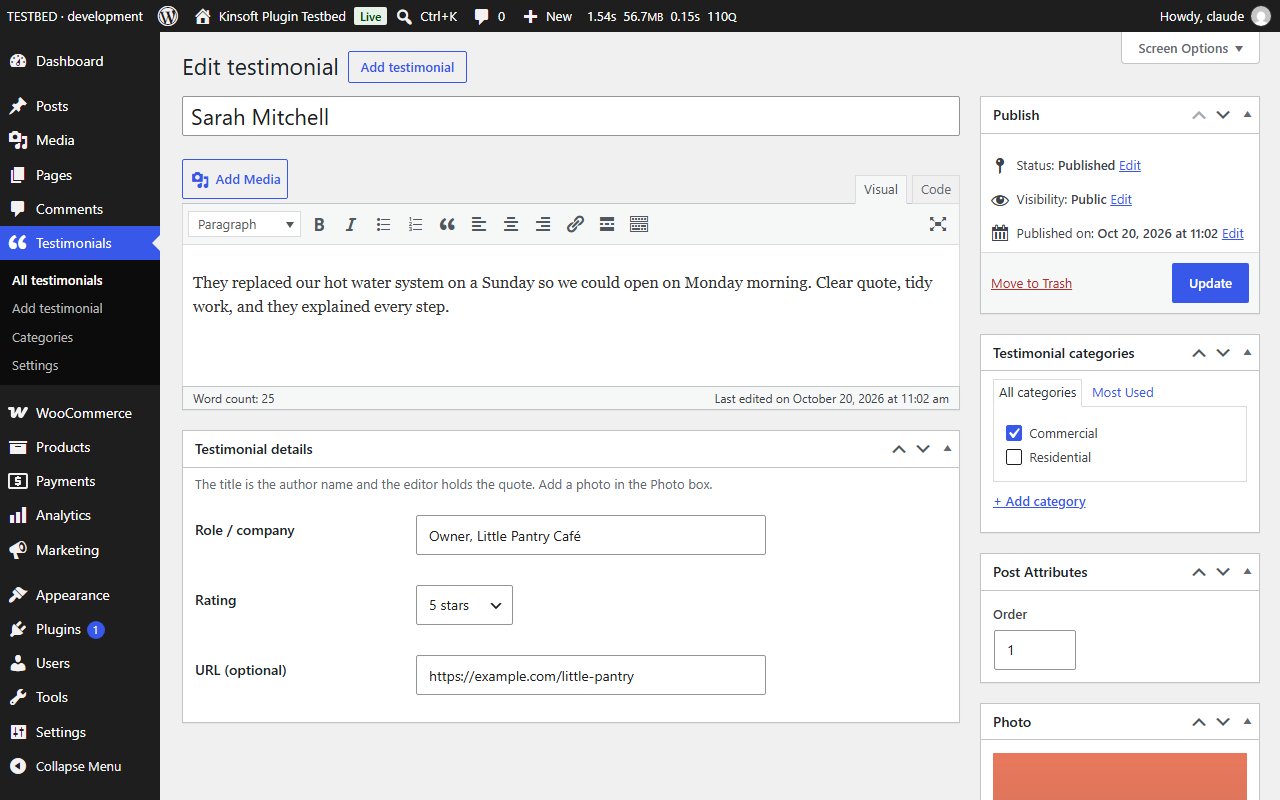The height and width of the screenshot is (800, 1280).
Task: Click Move to Trash link
Action: [x=1031, y=283]
